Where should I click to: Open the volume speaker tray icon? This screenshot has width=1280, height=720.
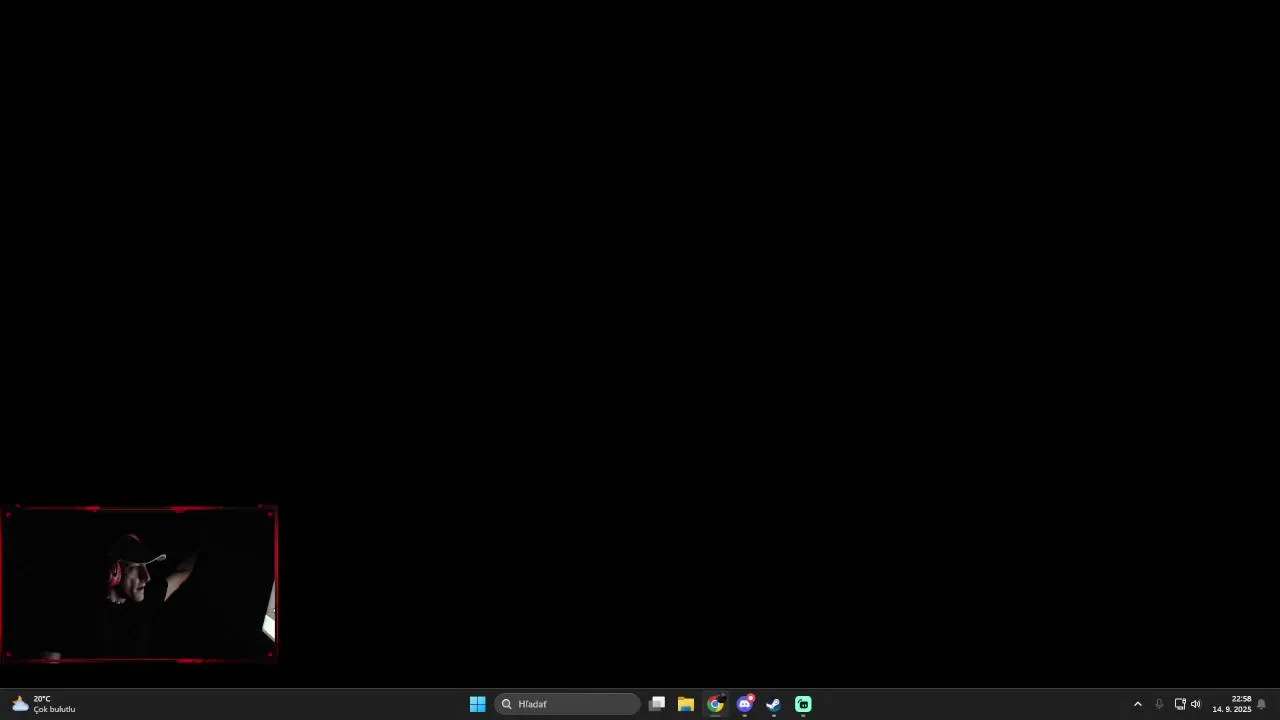coord(1195,704)
